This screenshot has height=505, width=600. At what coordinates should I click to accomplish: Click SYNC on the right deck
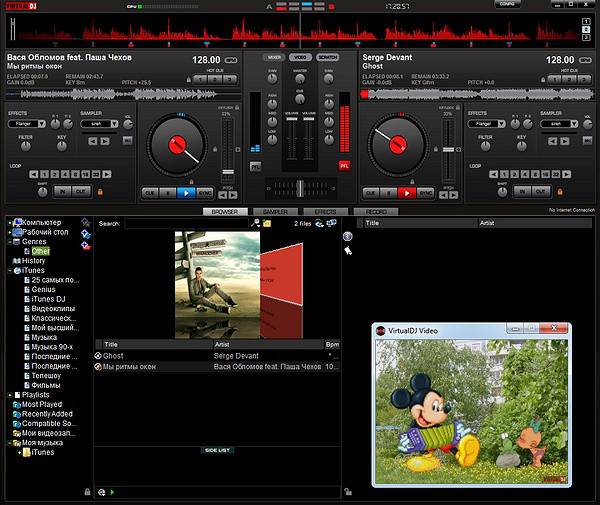(426, 192)
